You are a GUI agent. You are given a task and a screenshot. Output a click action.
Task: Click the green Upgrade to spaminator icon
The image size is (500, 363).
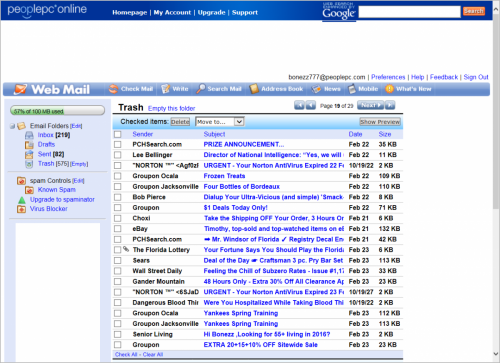22,200
